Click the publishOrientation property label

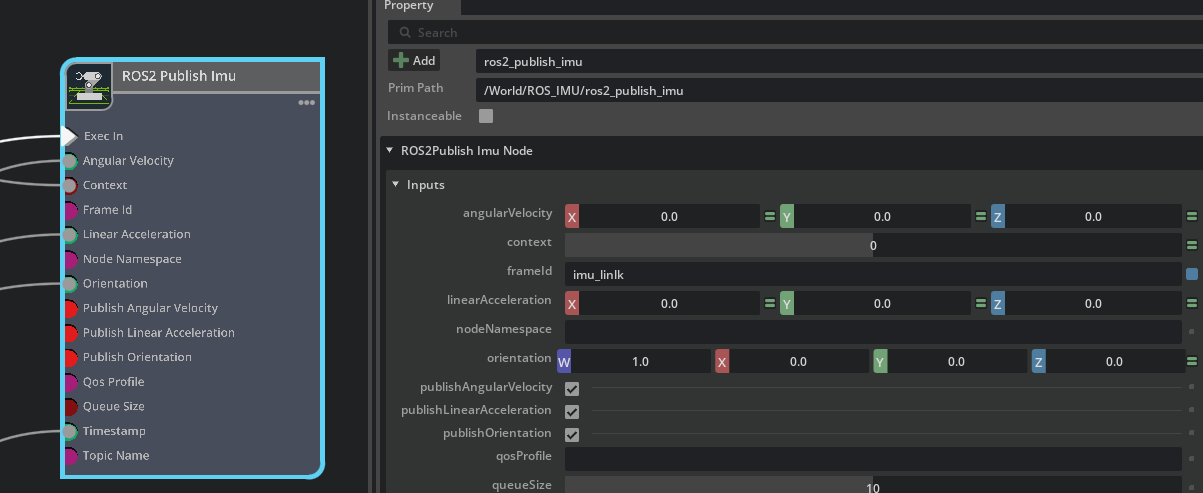[498, 433]
